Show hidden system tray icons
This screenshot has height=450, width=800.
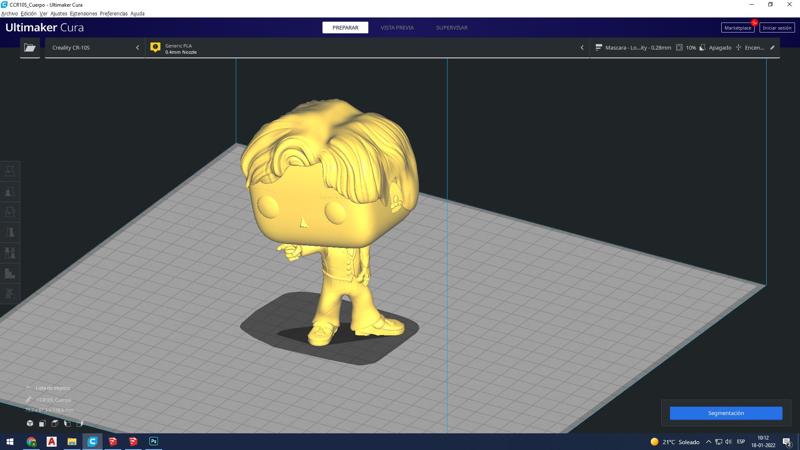coord(708,442)
